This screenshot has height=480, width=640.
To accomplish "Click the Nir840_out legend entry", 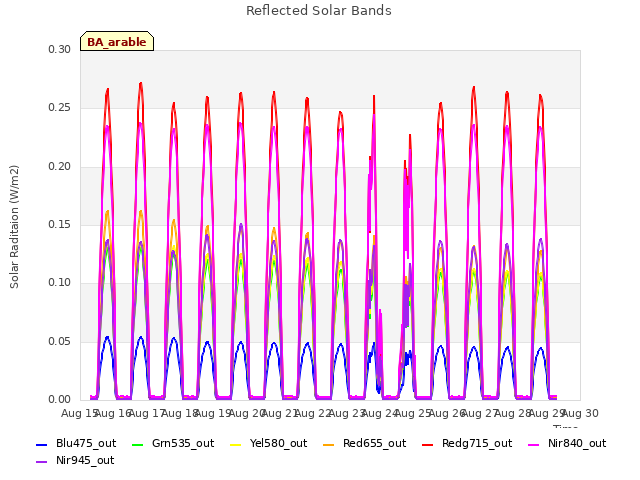I will click(x=567, y=443).
